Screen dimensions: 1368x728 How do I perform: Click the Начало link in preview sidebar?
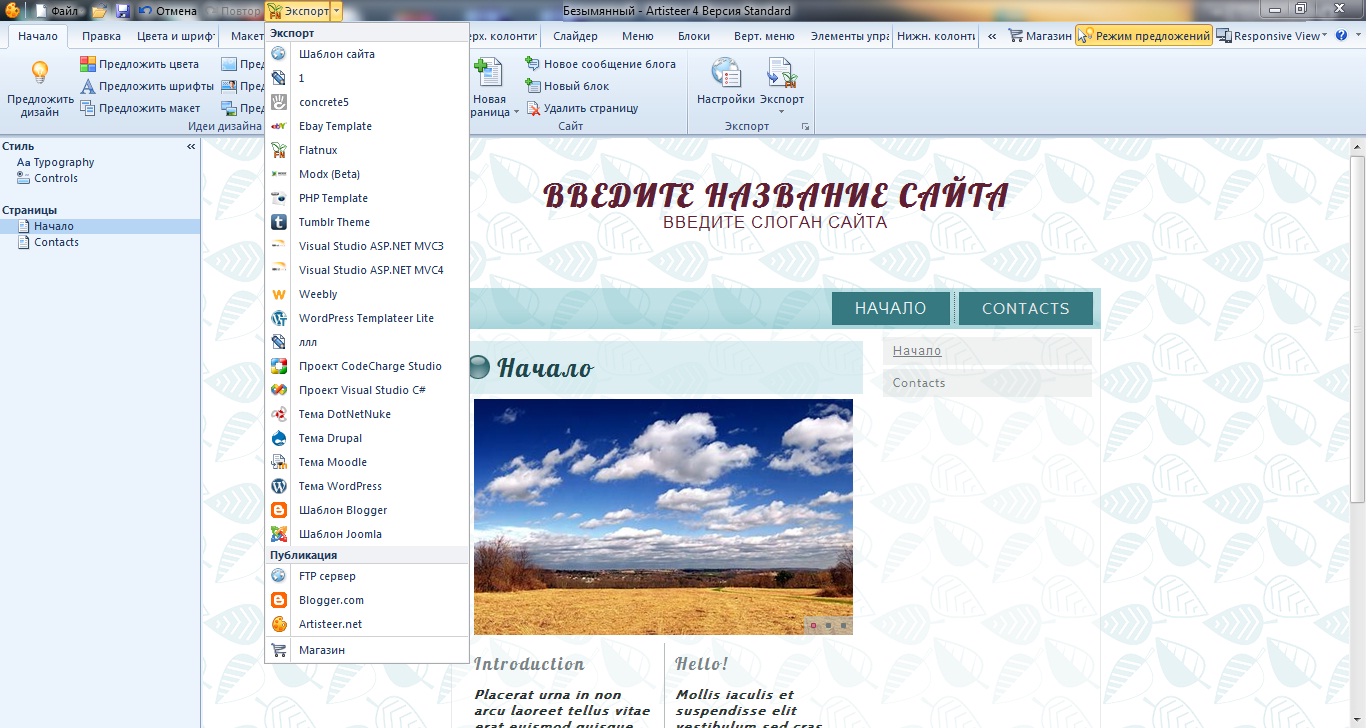[917, 351]
